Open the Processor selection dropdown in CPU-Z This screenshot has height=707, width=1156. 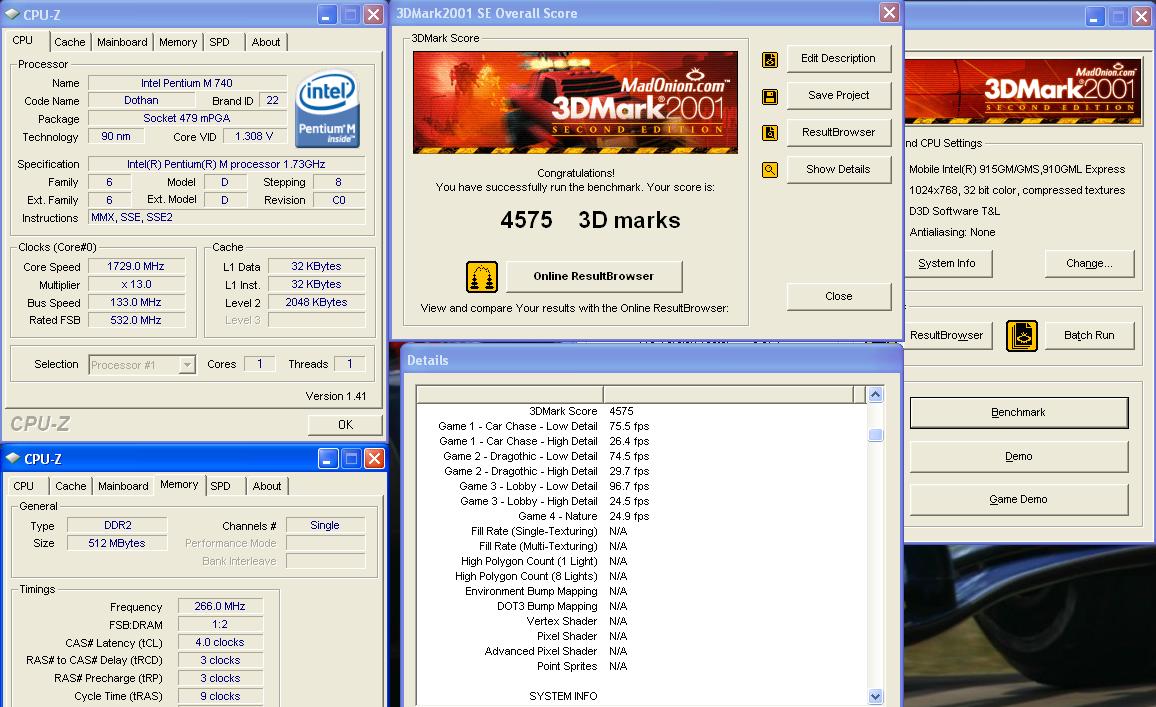pyautogui.click(x=187, y=364)
